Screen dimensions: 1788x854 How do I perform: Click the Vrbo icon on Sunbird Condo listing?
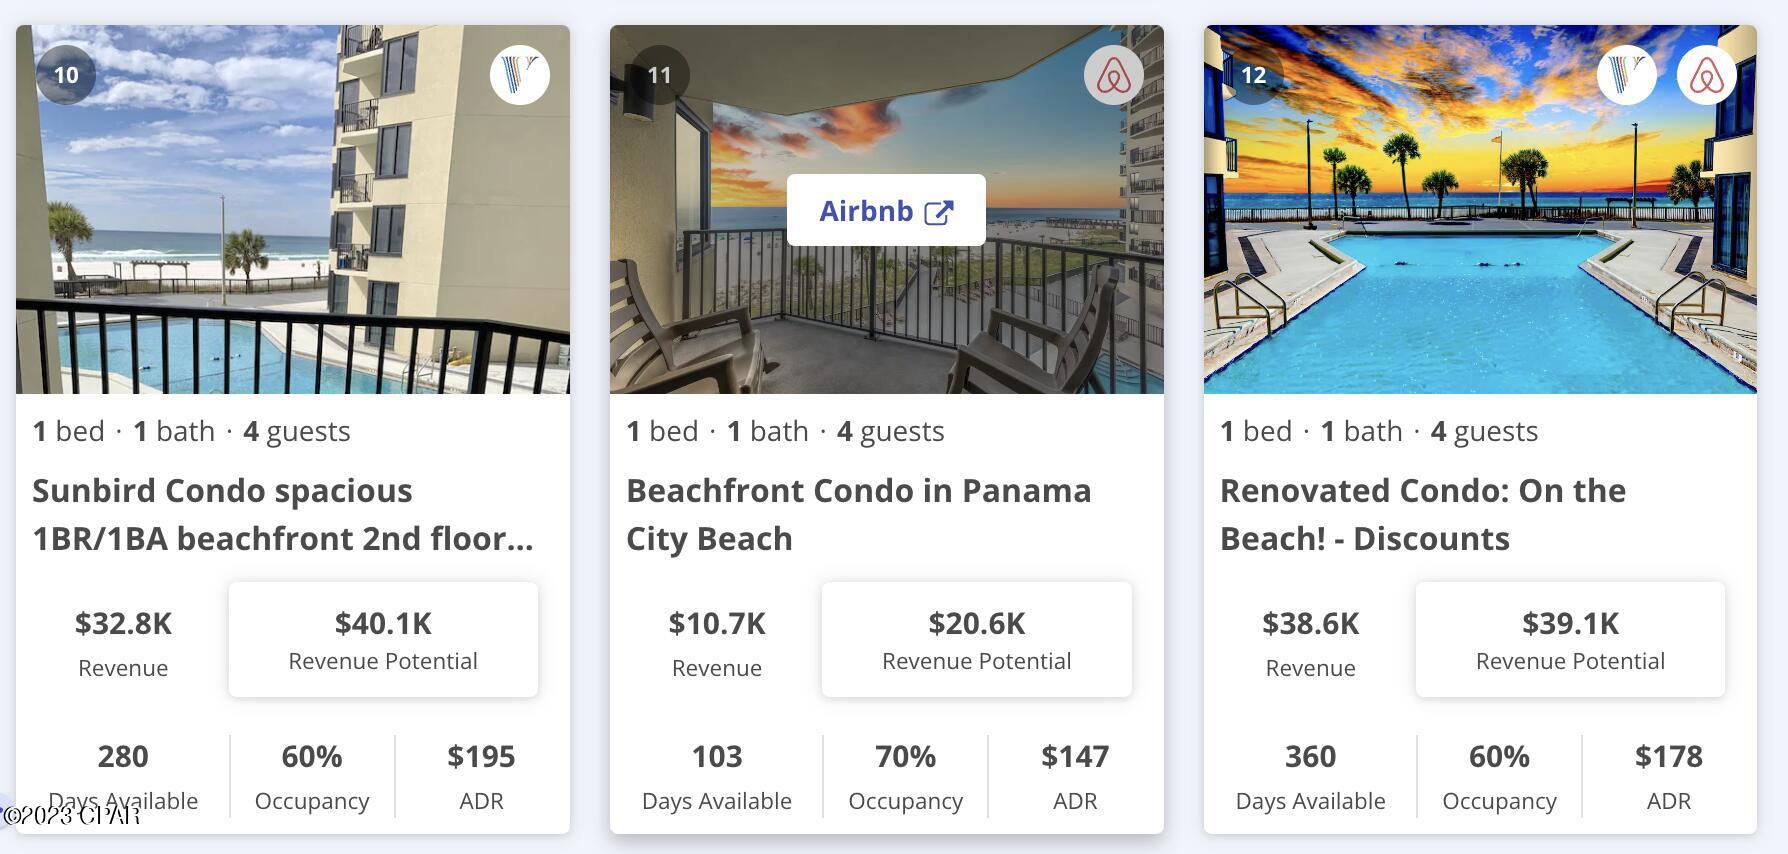click(518, 74)
